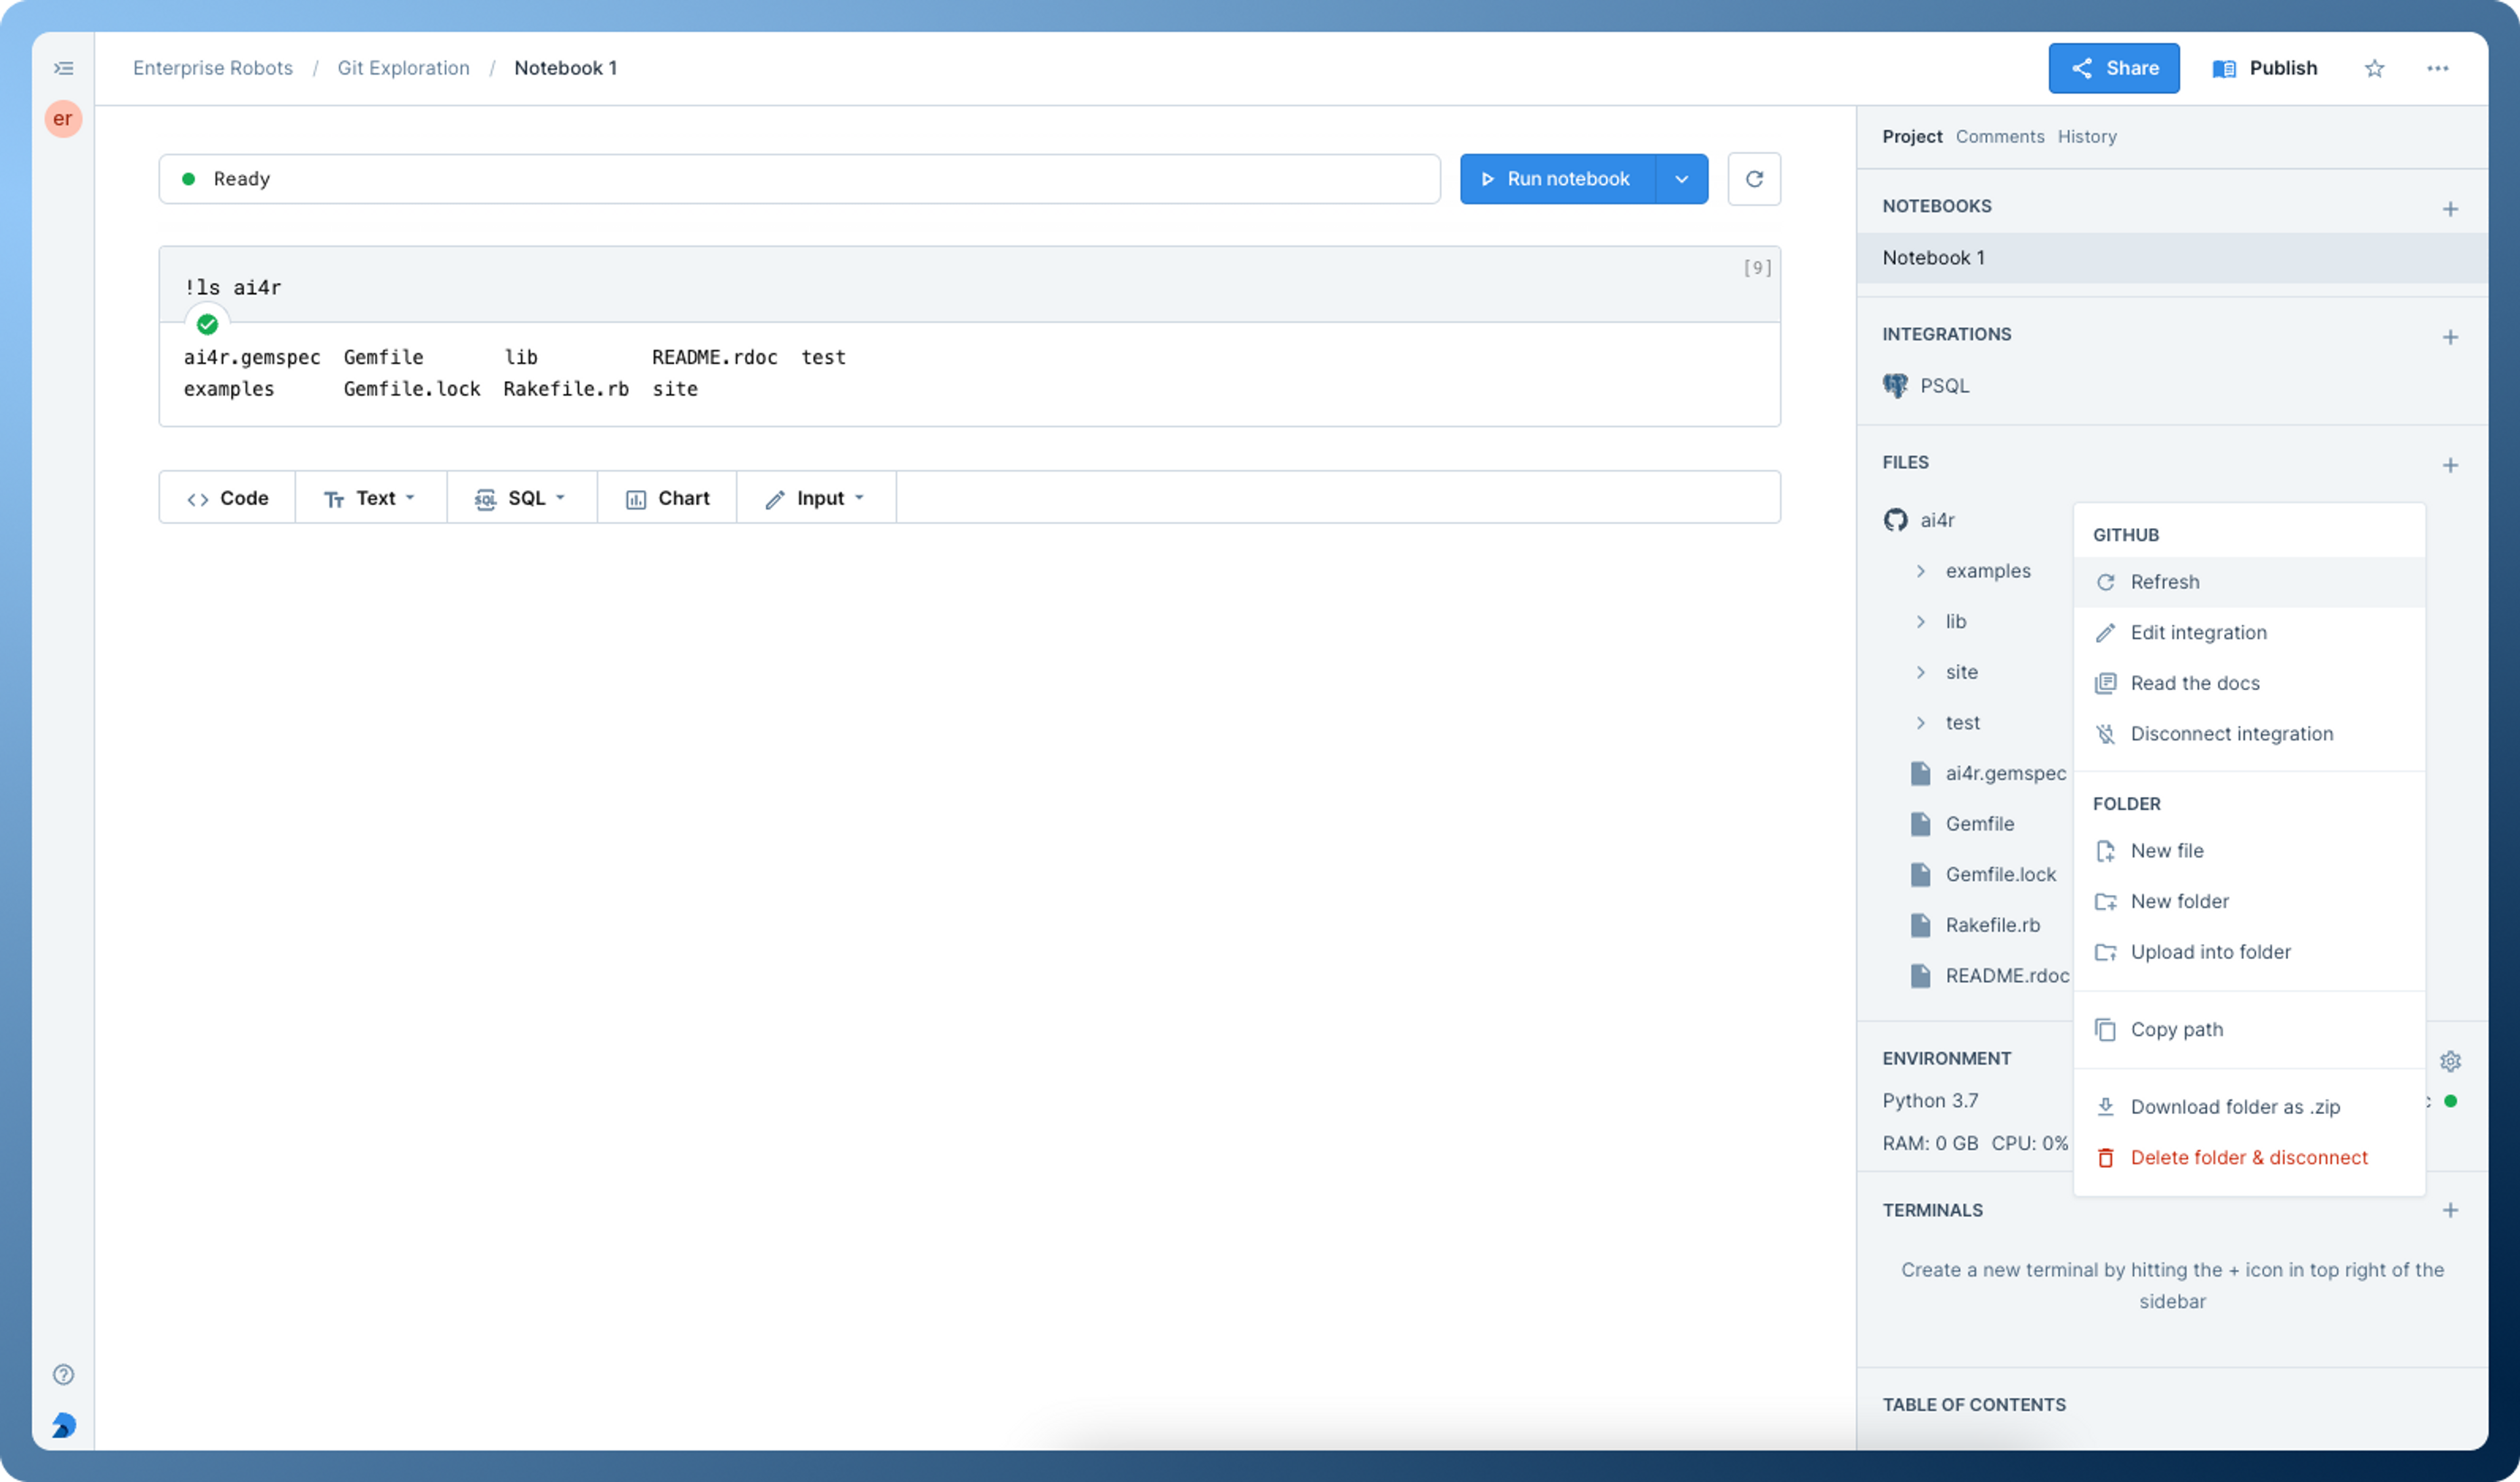Expand the examples folder
2520x1482 pixels.
(x=1921, y=571)
